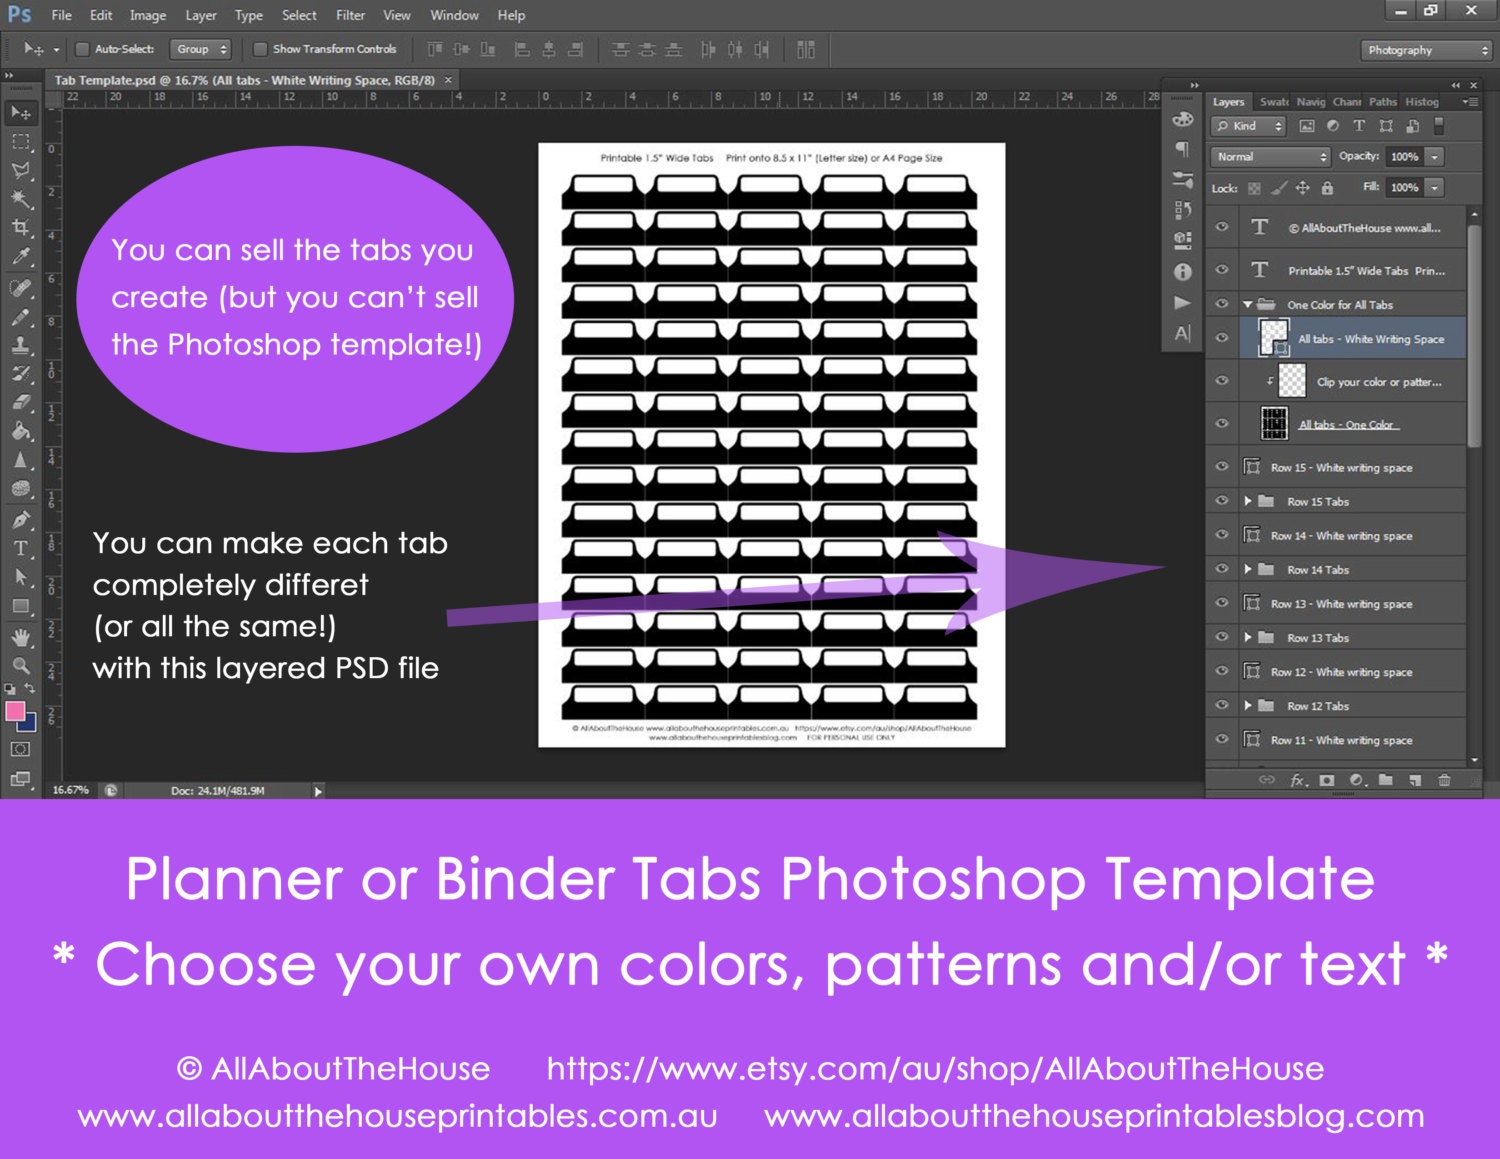Select the Rectangular Marquee tool

coord(21,142)
